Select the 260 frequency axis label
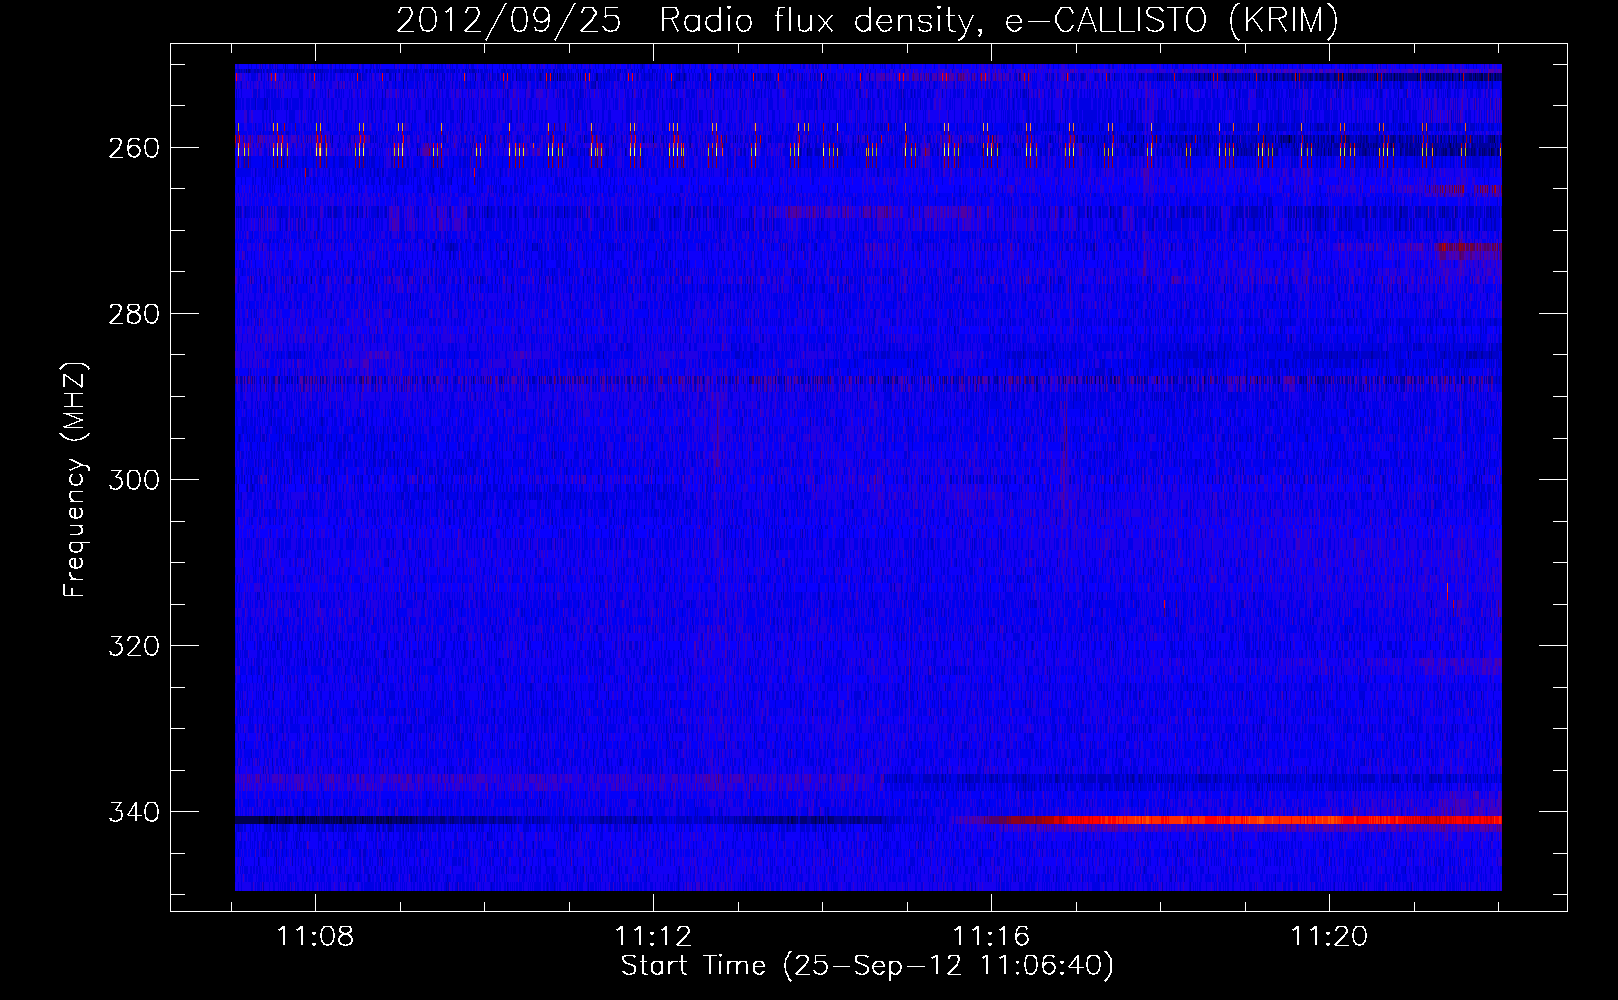1618x1000 pixels. pos(133,148)
